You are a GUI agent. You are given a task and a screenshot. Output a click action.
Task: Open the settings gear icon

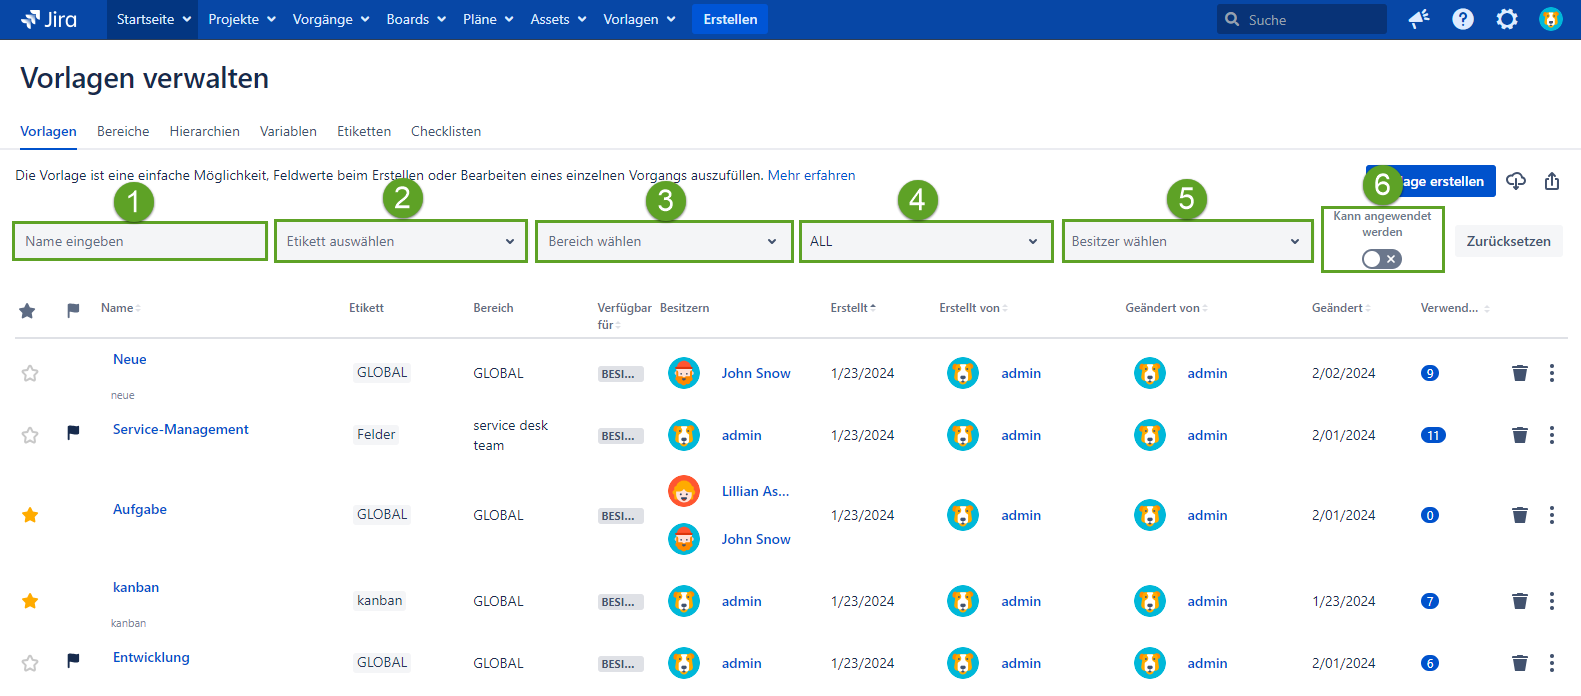(1506, 19)
